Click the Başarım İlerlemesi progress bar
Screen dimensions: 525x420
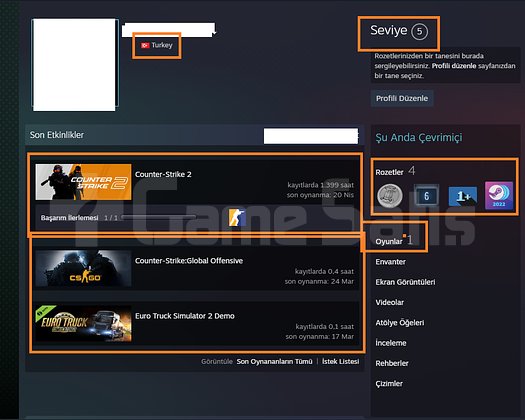[159, 217]
